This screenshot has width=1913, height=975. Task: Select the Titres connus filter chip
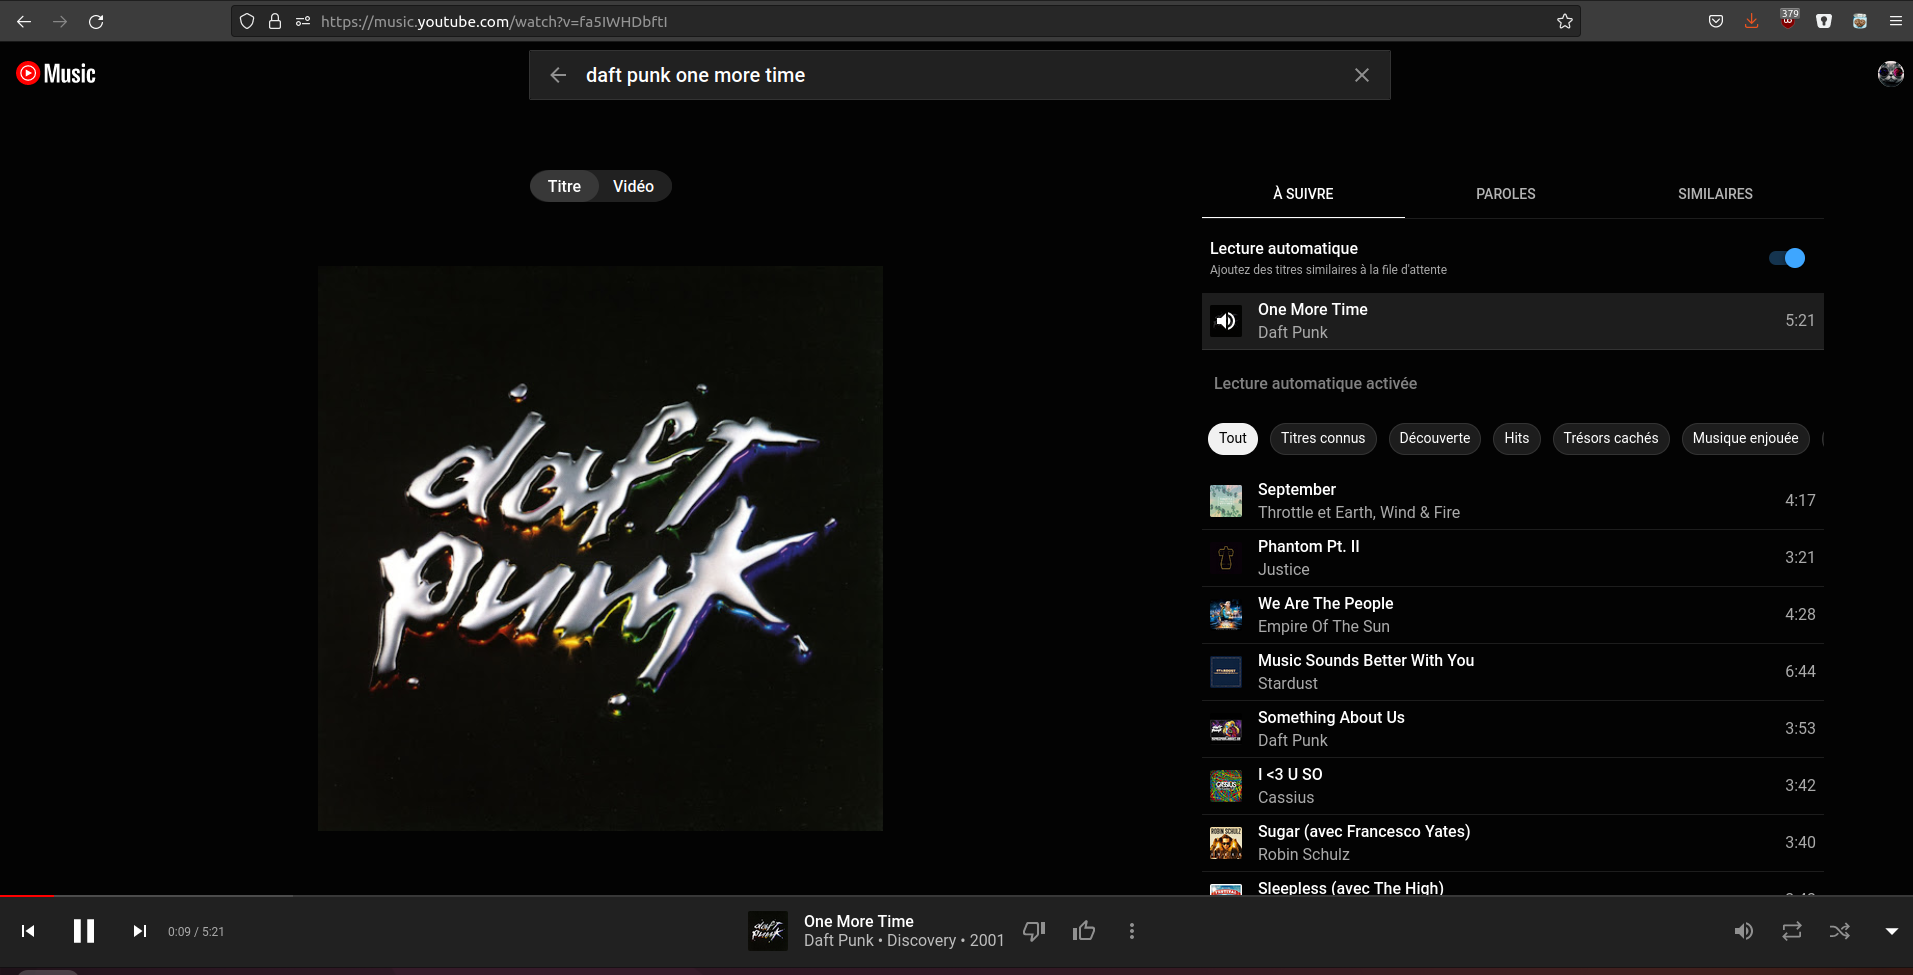tap(1323, 438)
